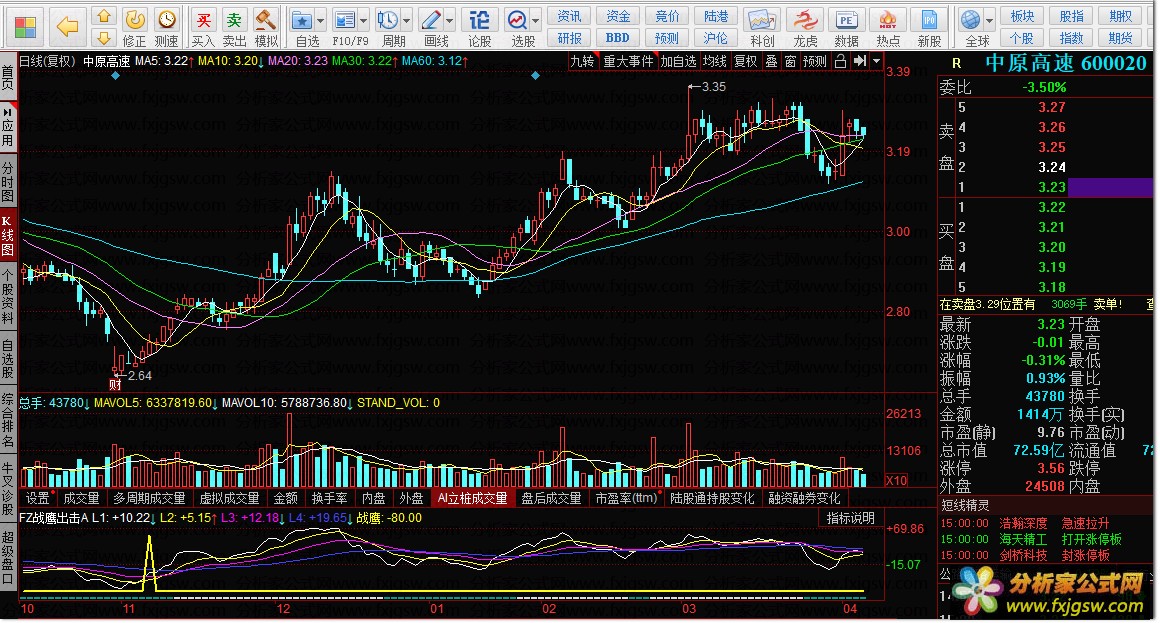This screenshot has height=623, width=1160.
Task: Select the 分时图 sidebar tab
Action: (x=7, y=182)
